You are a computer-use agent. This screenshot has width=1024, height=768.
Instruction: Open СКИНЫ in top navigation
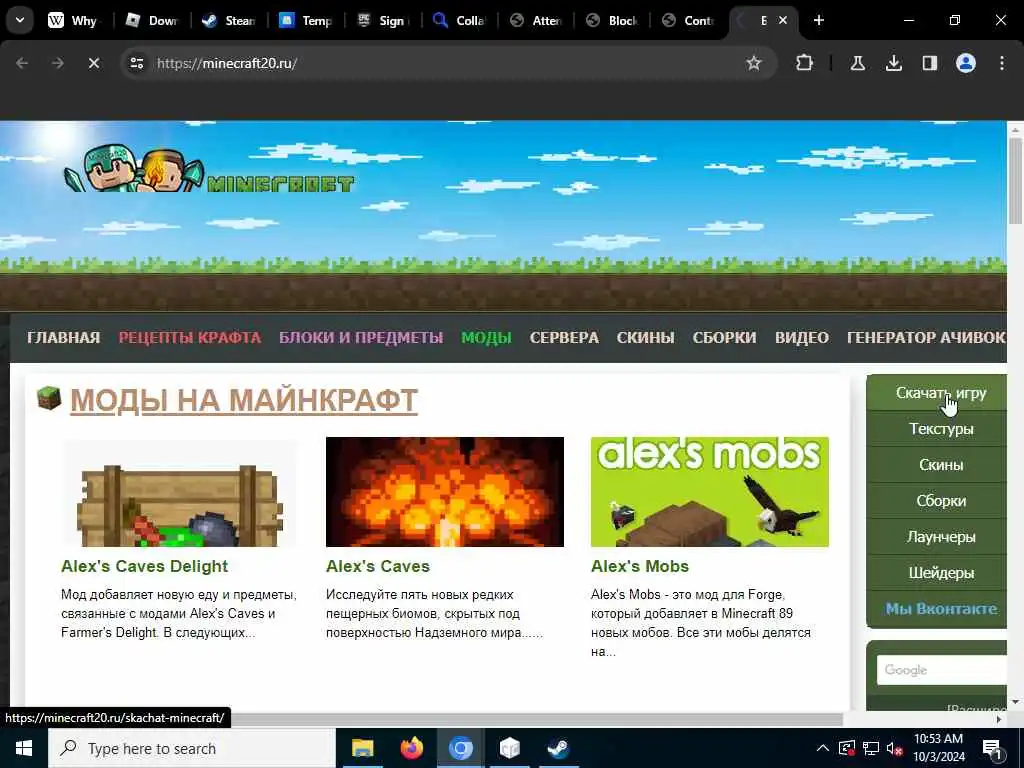(x=645, y=338)
